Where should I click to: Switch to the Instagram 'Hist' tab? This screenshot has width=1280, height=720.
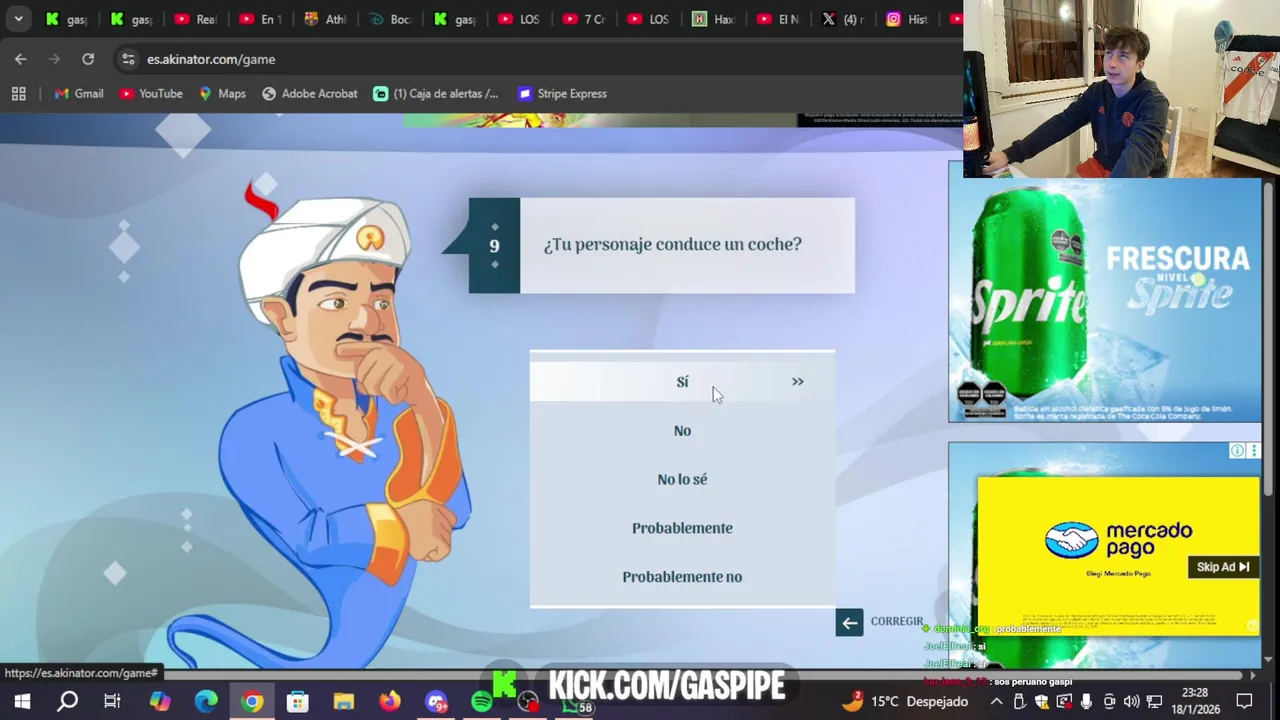pyautogui.click(x=908, y=19)
